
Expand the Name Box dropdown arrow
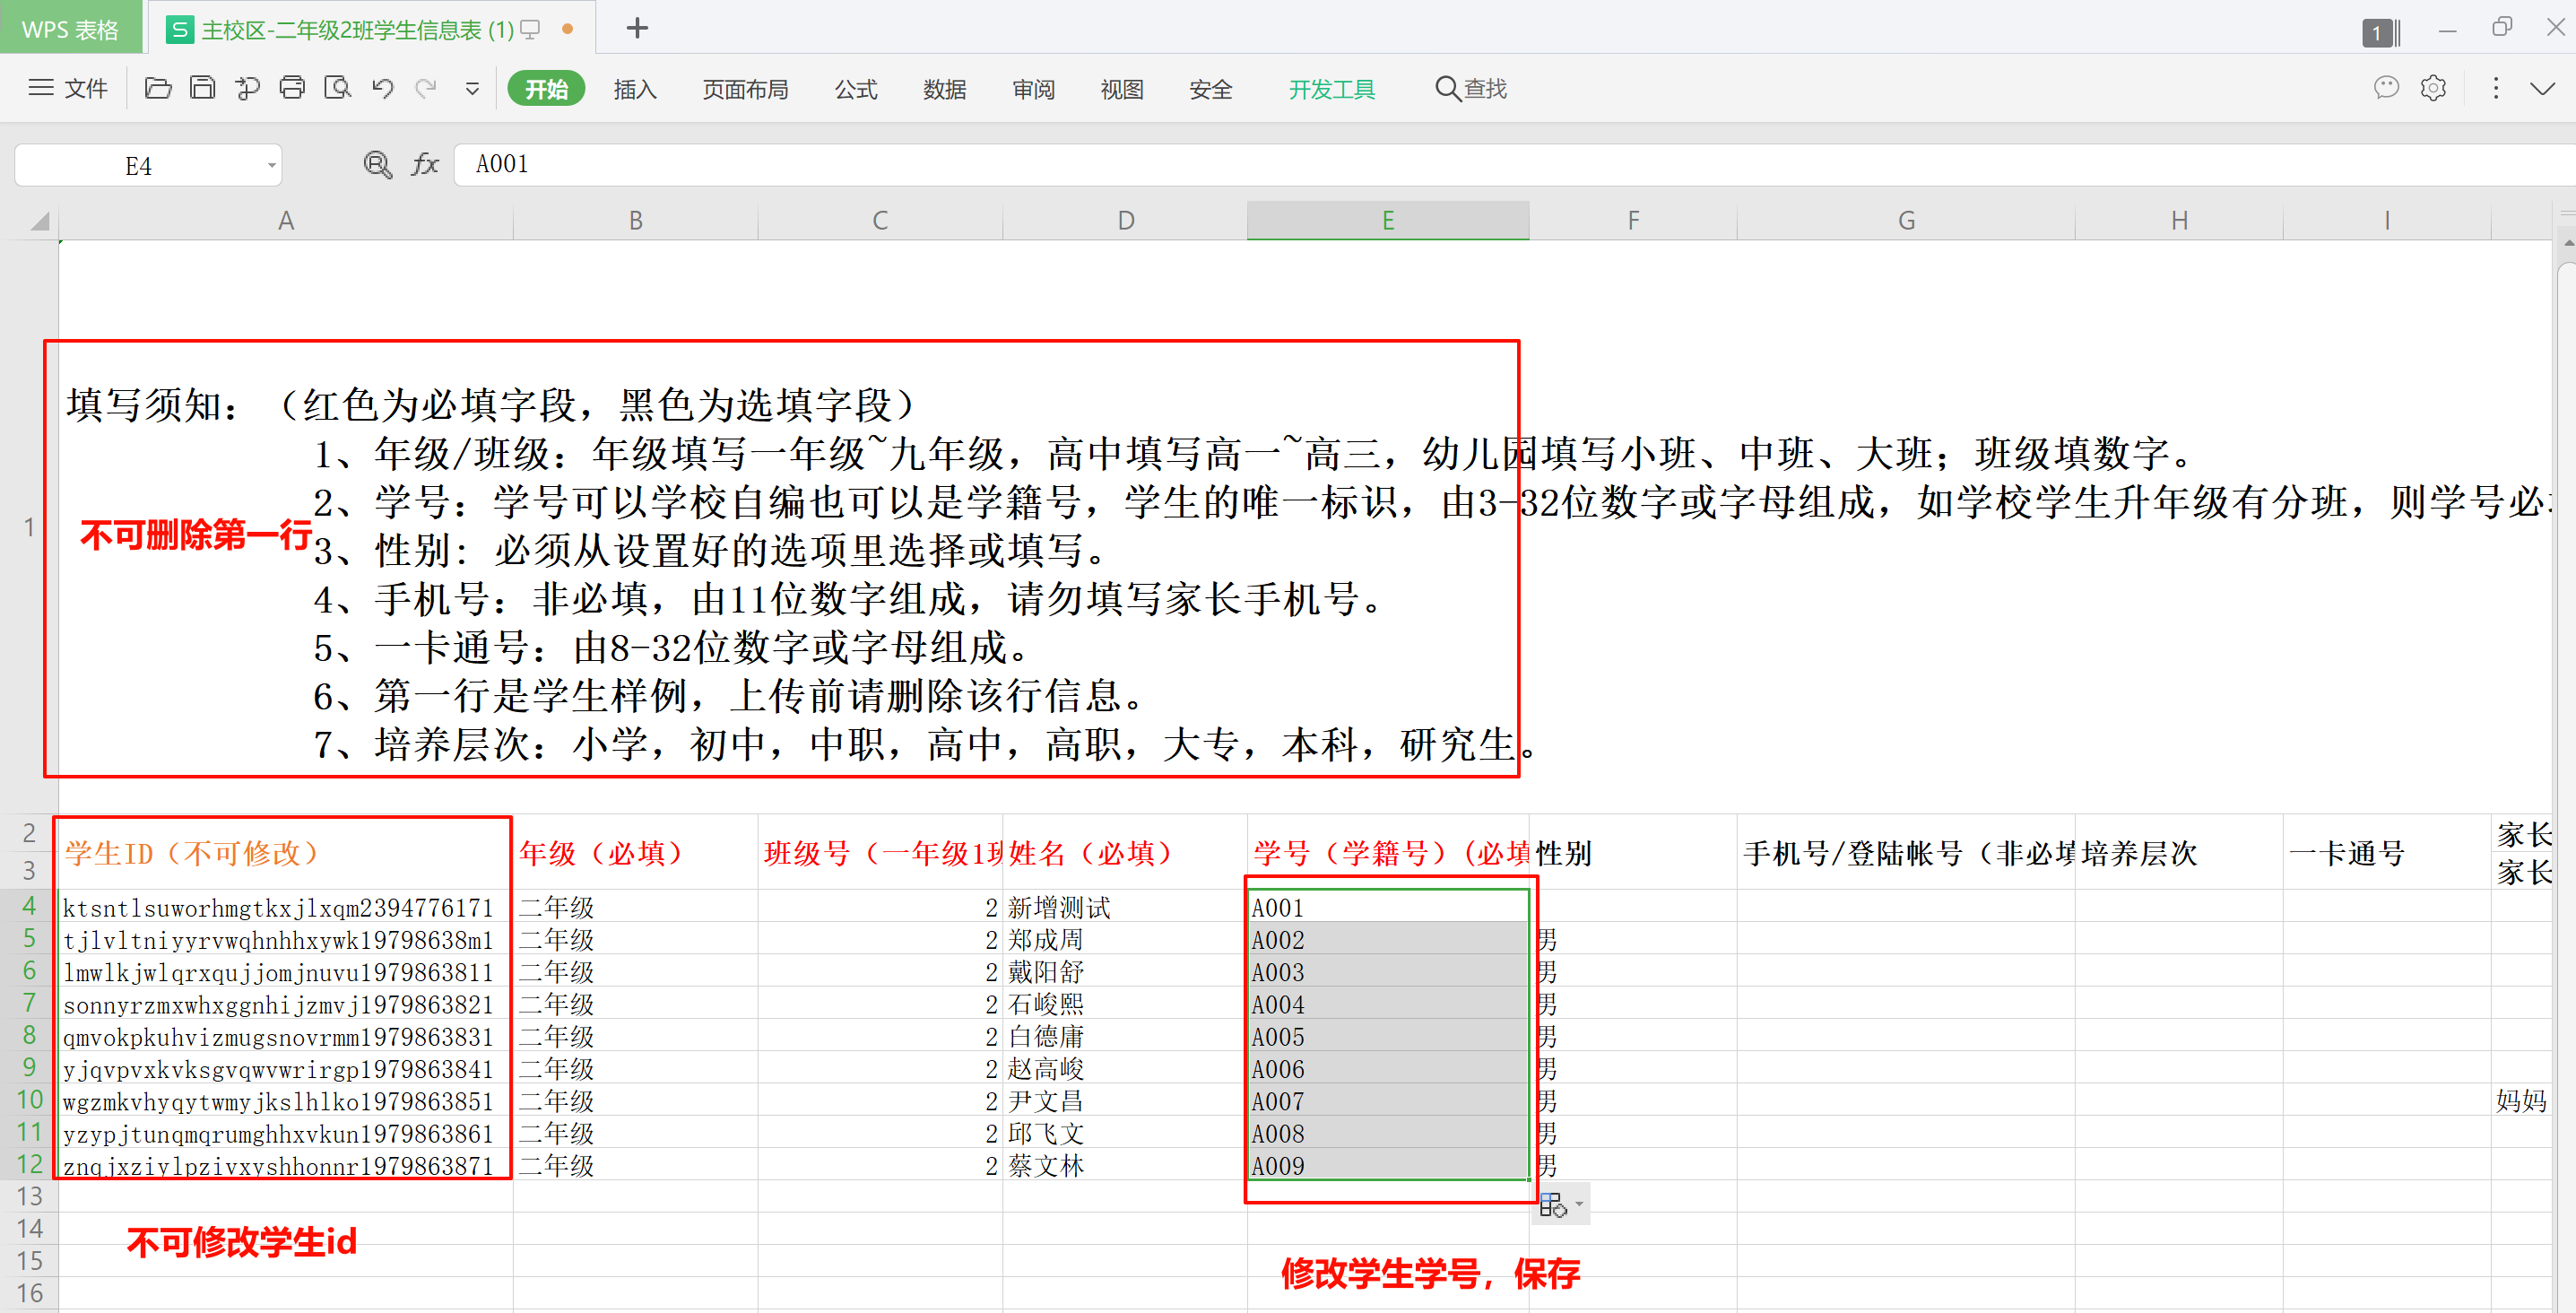[x=271, y=166]
